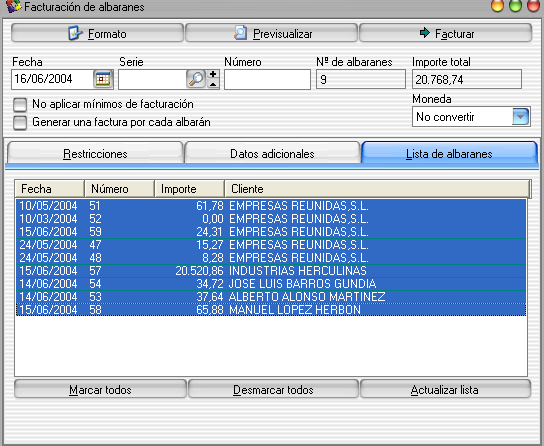Click the app icon in the title bar
The width and height of the screenshot is (544, 446).
click(x=14, y=7)
